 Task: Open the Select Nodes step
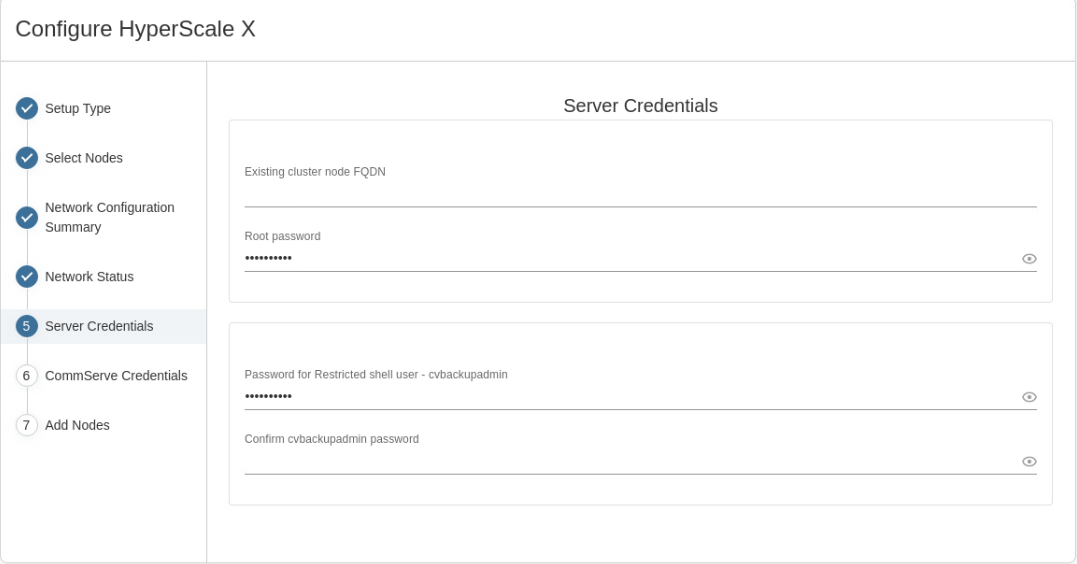tap(84, 158)
